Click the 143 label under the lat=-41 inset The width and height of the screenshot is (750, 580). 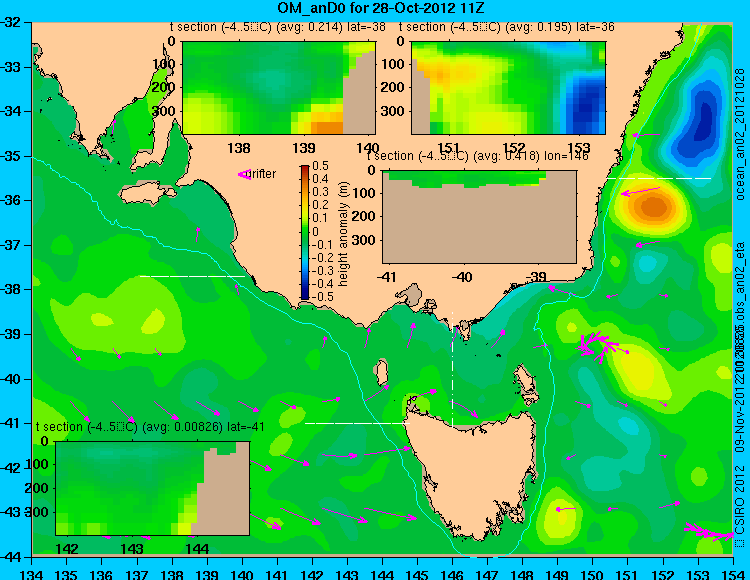pos(132,548)
